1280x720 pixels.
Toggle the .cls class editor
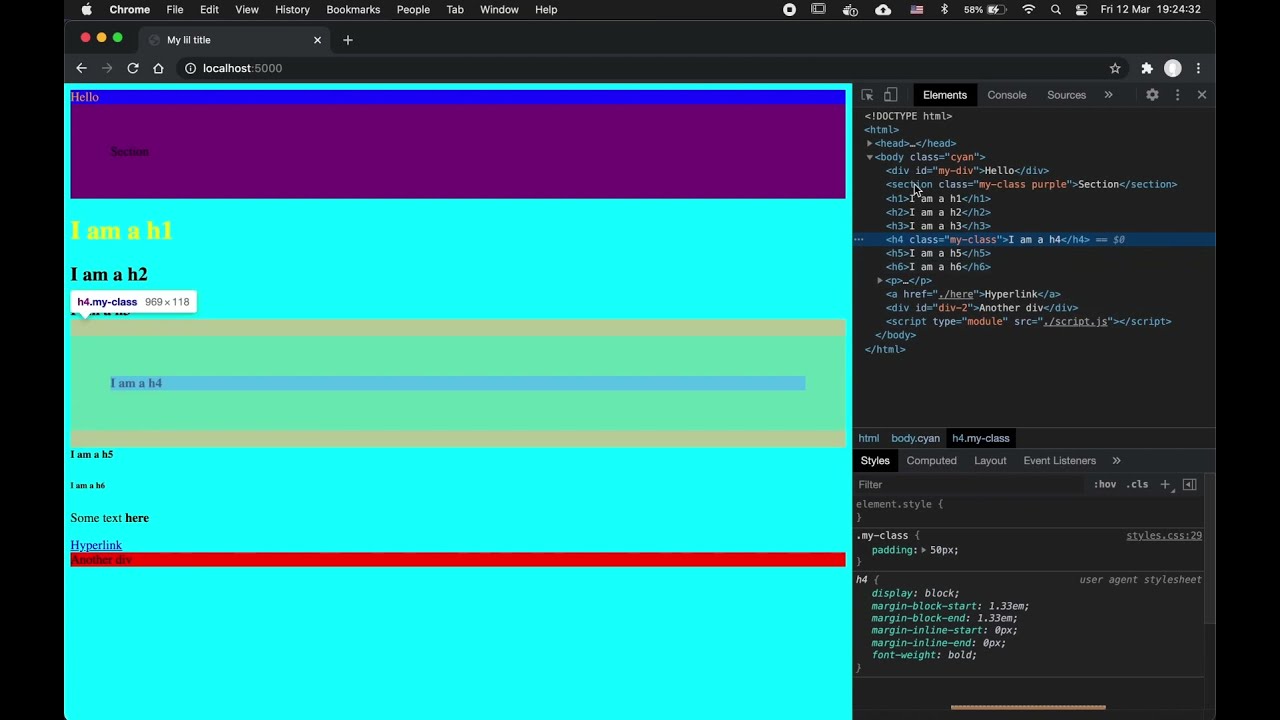pos(1138,484)
